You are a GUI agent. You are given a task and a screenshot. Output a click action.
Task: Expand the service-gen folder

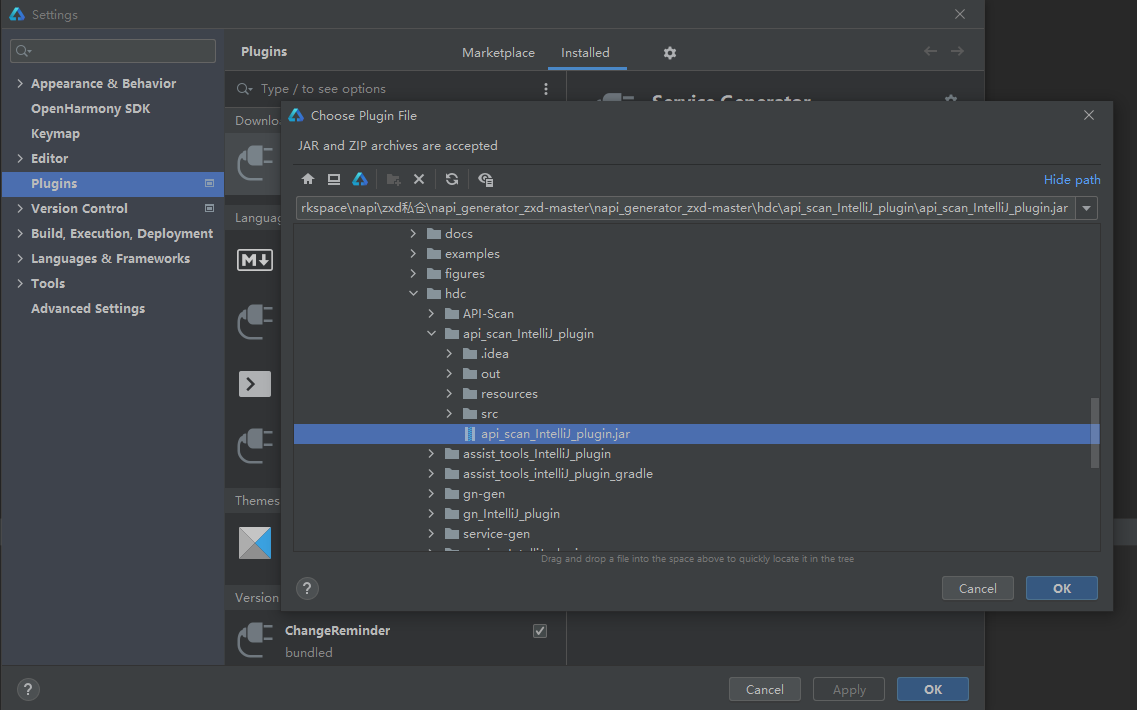tap(431, 534)
